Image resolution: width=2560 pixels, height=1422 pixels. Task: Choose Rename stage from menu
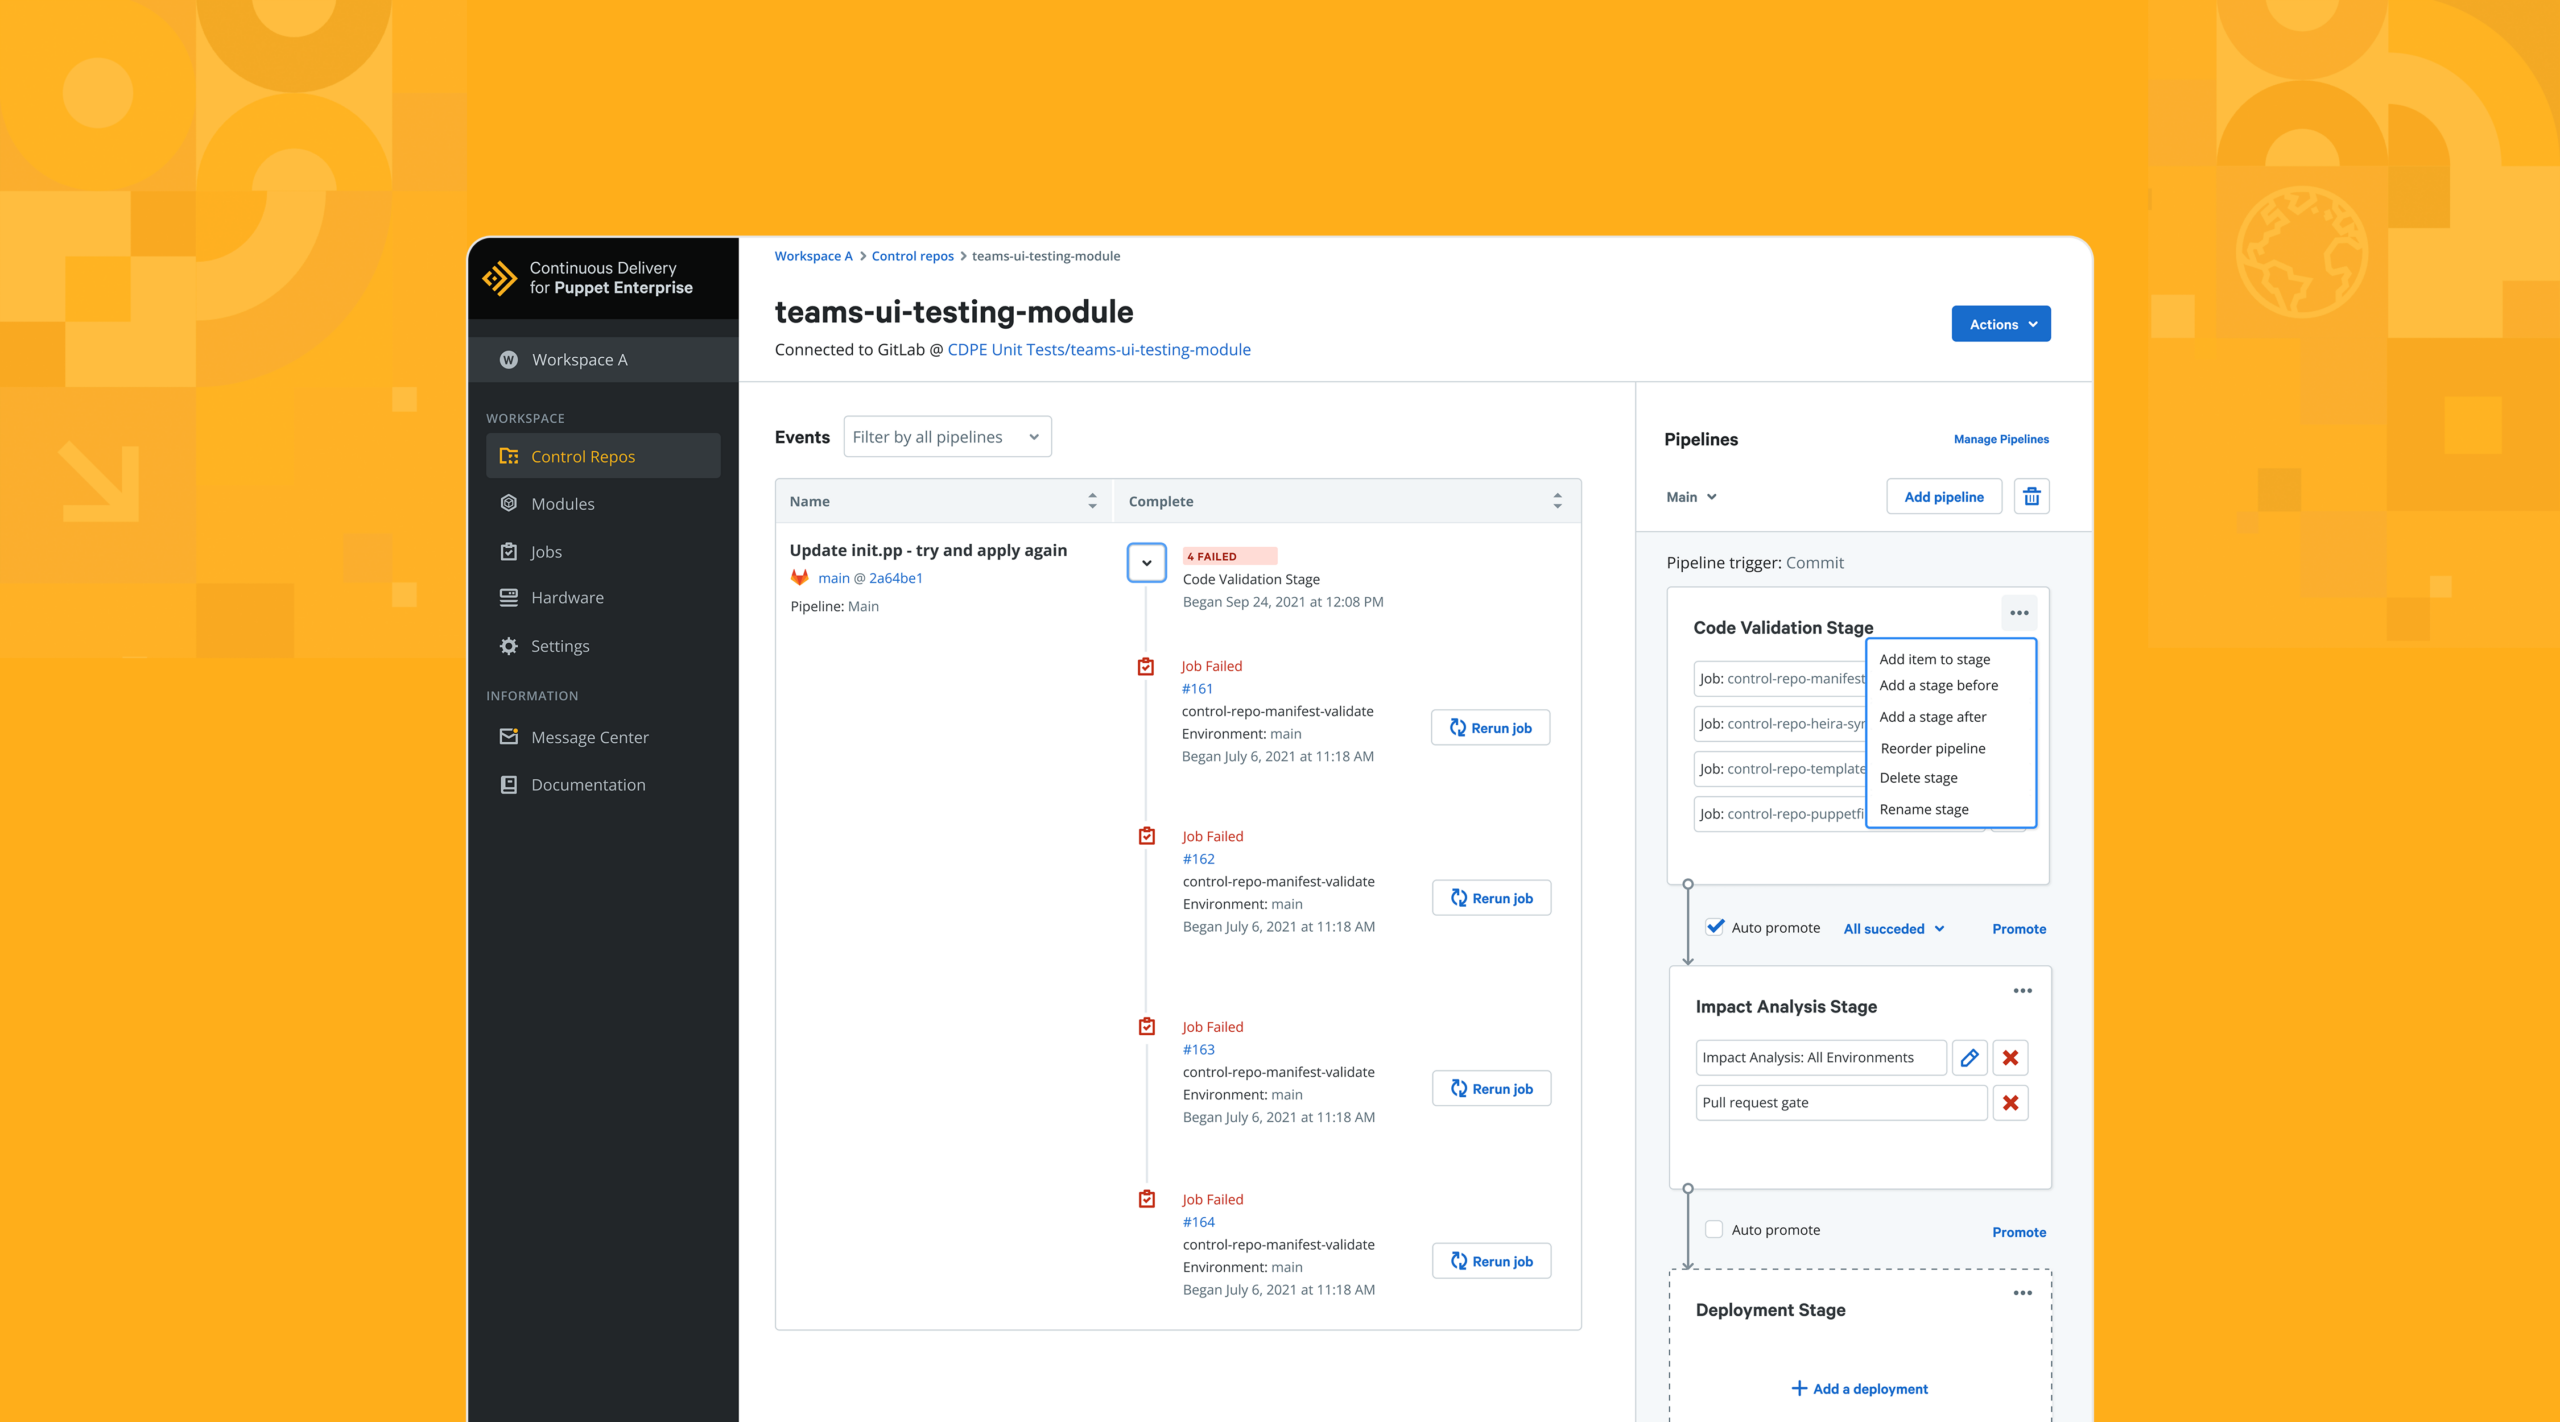1923,809
